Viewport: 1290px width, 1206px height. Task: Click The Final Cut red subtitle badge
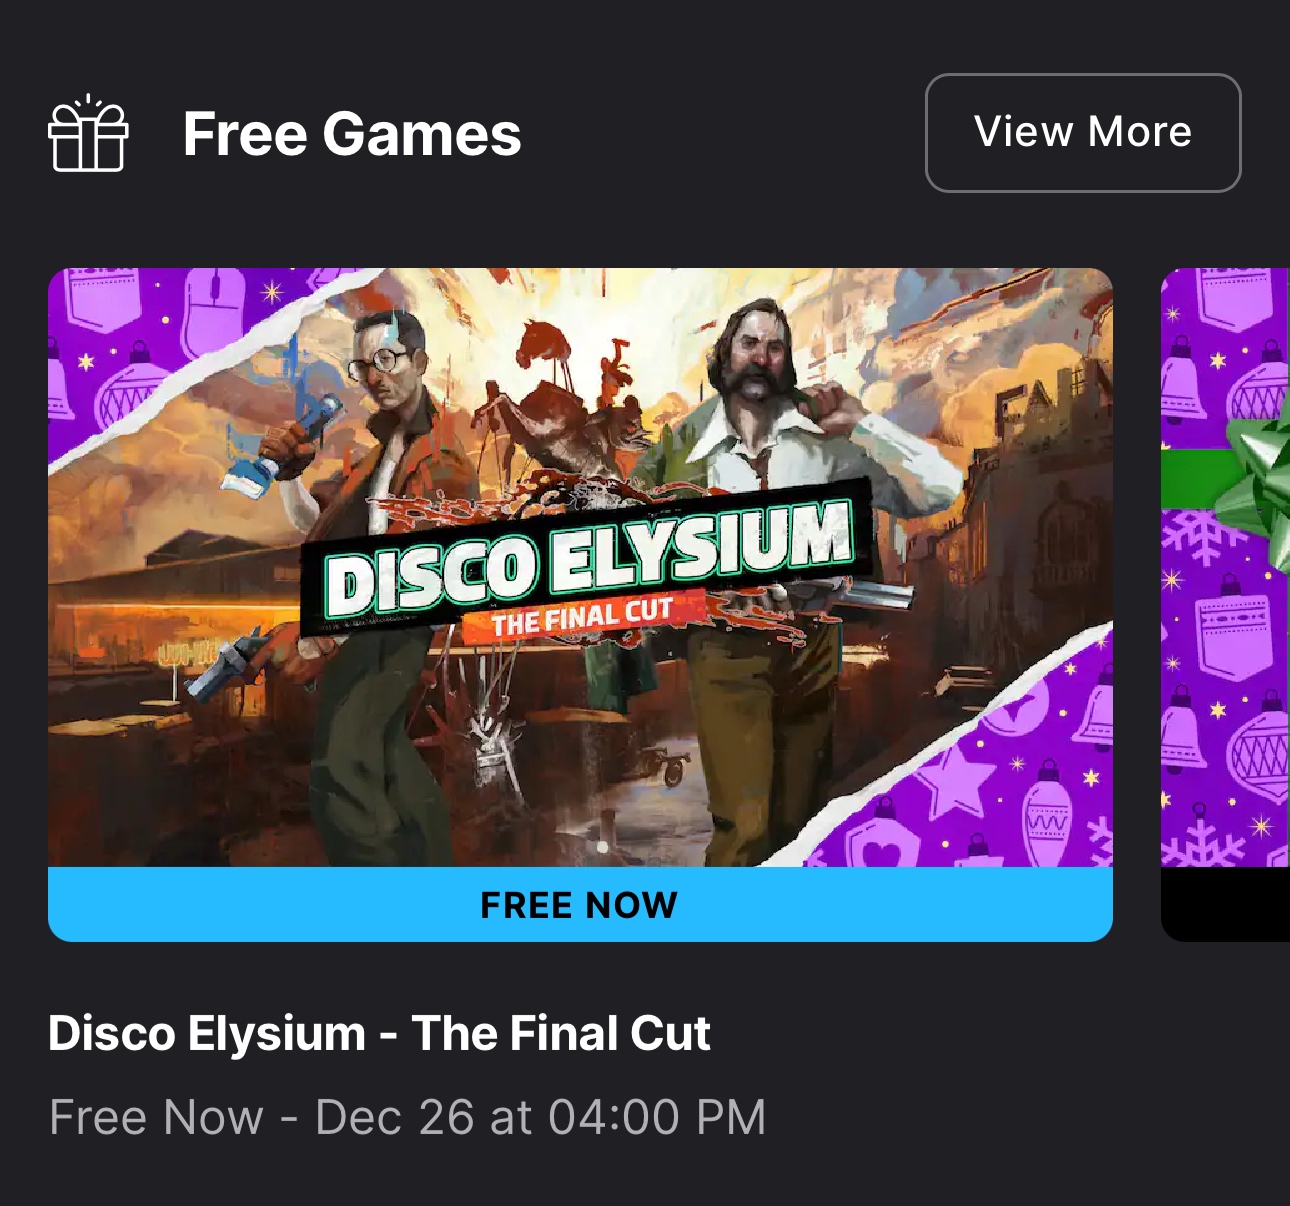582,617
